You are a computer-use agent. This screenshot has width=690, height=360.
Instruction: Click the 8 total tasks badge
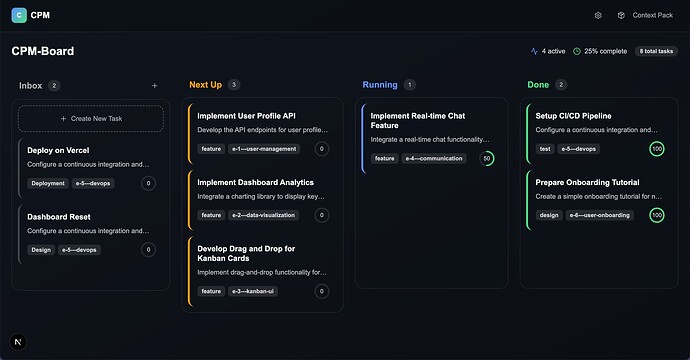click(656, 51)
